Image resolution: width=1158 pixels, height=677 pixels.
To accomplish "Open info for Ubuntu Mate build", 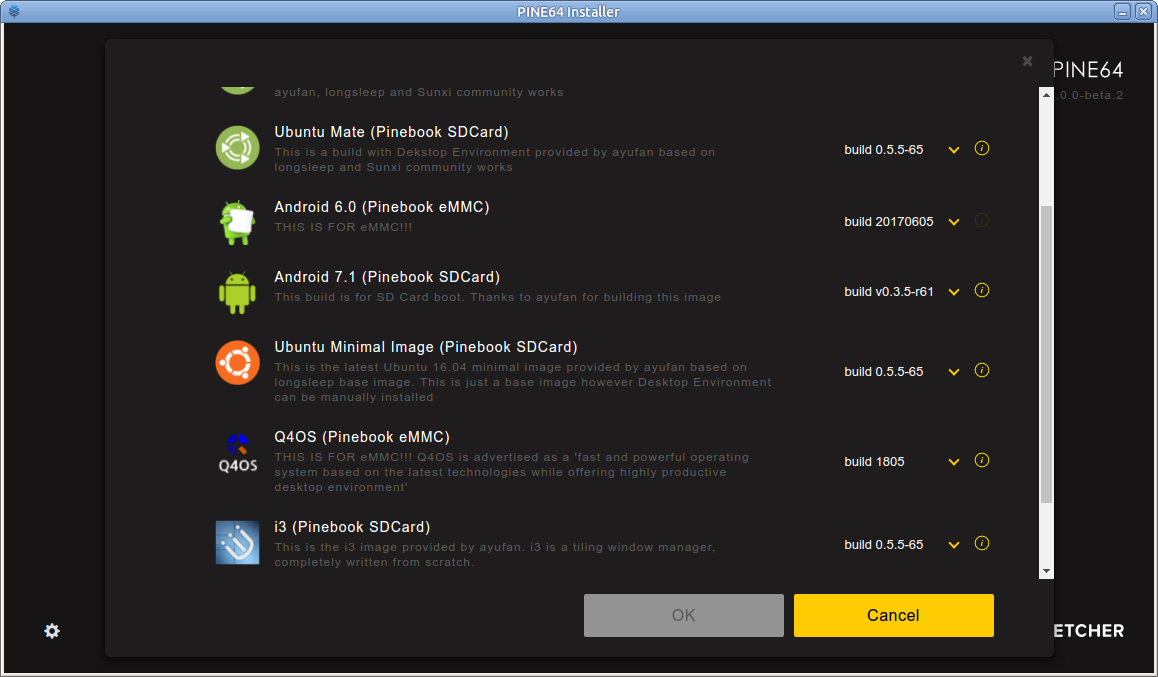I will 981,149.
